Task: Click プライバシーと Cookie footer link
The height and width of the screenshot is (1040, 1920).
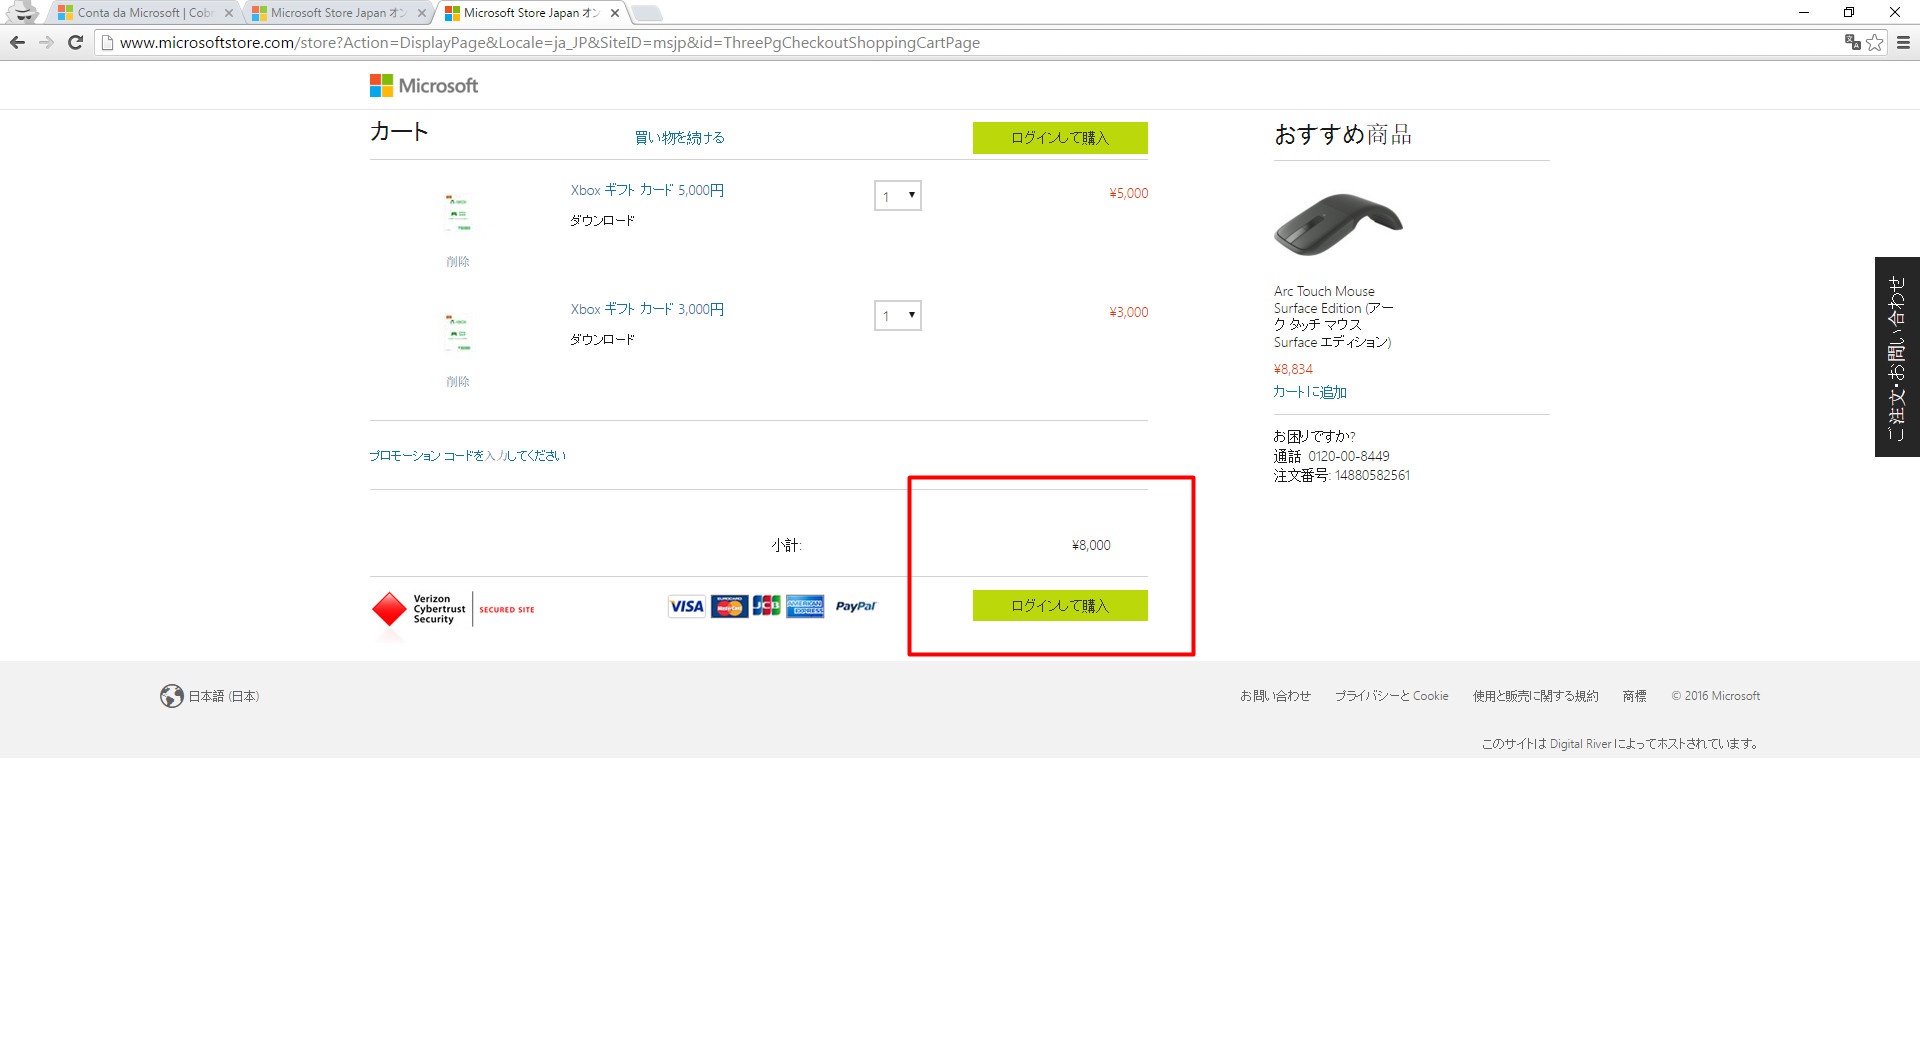Action: coord(1391,696)
